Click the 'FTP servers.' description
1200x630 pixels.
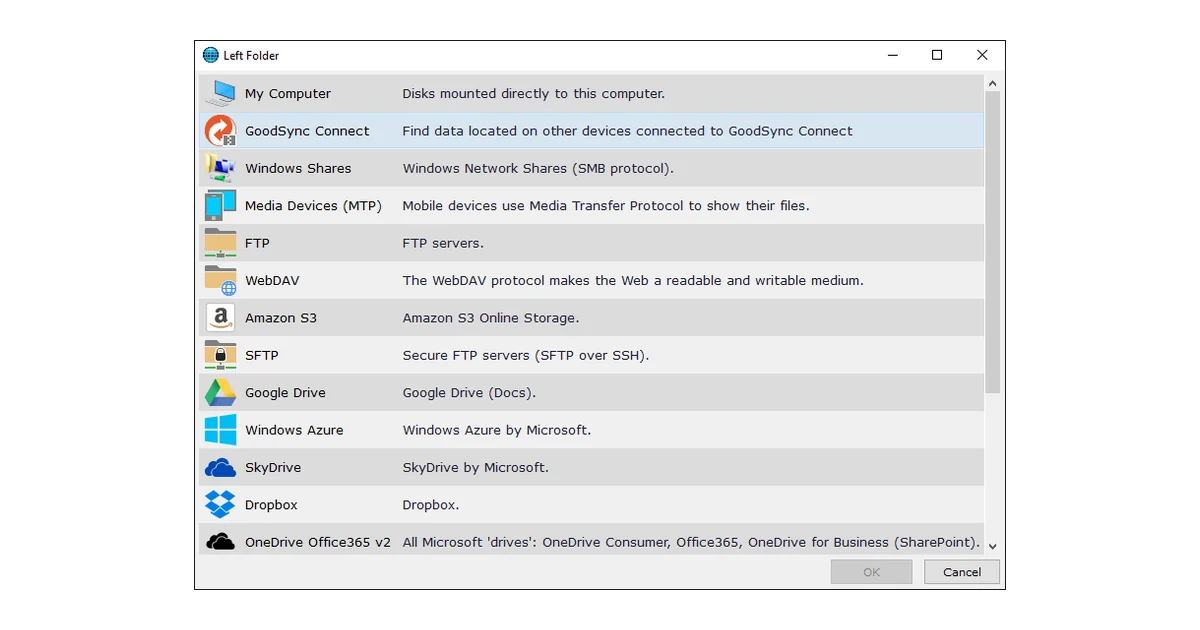coord(443,243)
